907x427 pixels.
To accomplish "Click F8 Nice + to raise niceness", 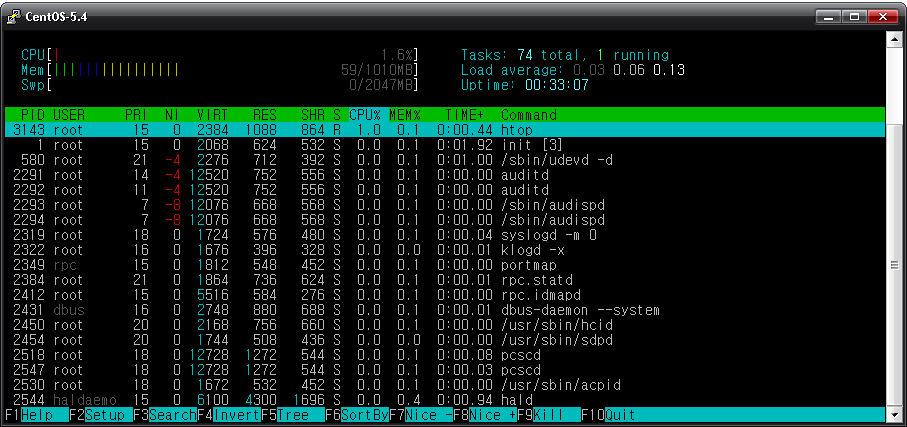I will pyautogui.click(x=485, y=415).
